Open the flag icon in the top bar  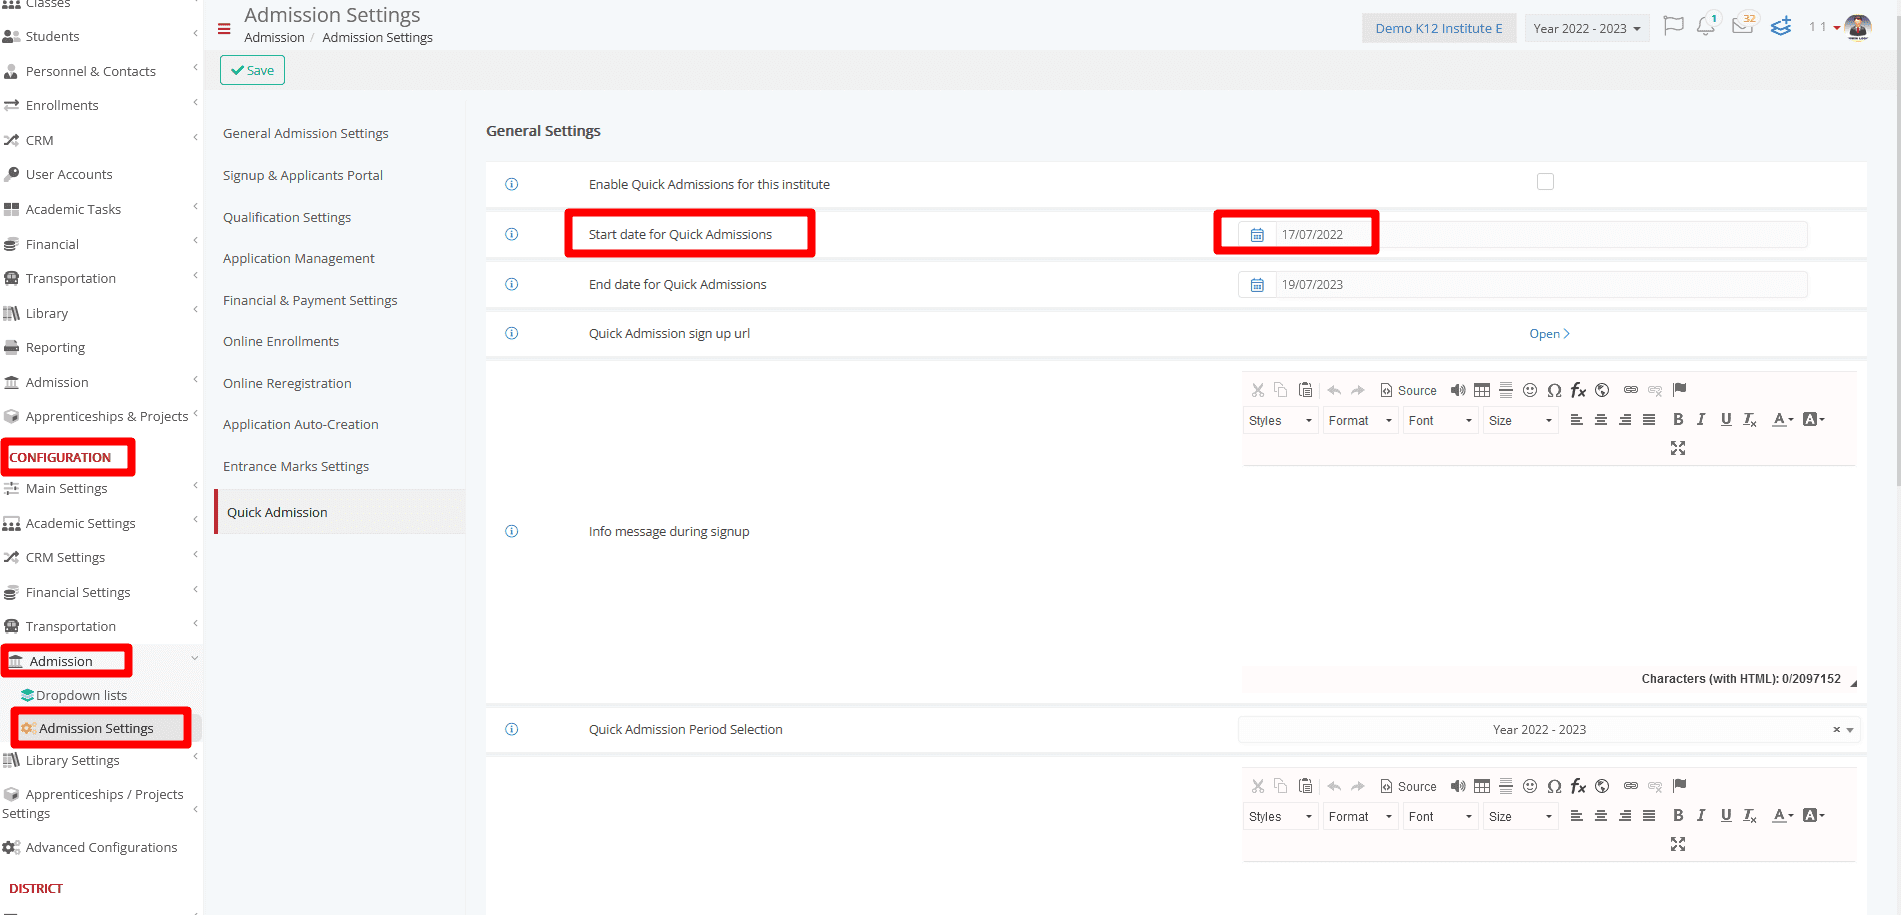pyautogui.click(x=1673, y=26)
